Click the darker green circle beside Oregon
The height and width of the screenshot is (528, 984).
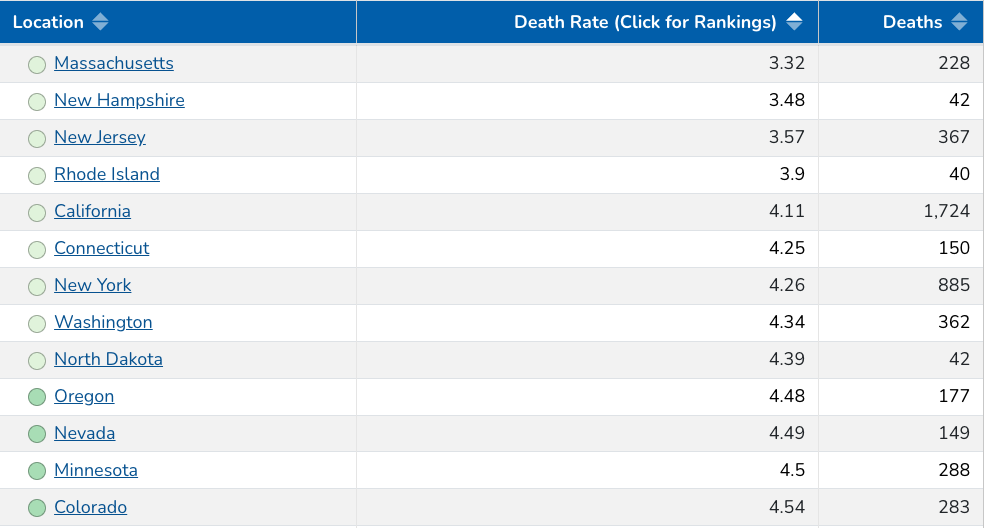pos(37,397)
